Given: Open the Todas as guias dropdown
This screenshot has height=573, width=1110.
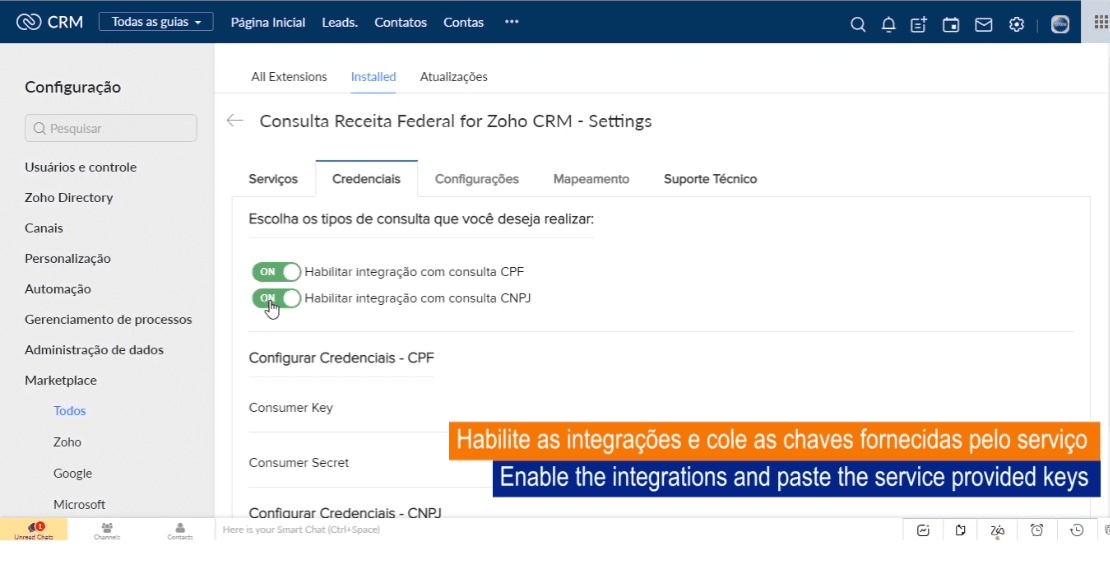Looking at the screenshot, I should coord(156,22).
